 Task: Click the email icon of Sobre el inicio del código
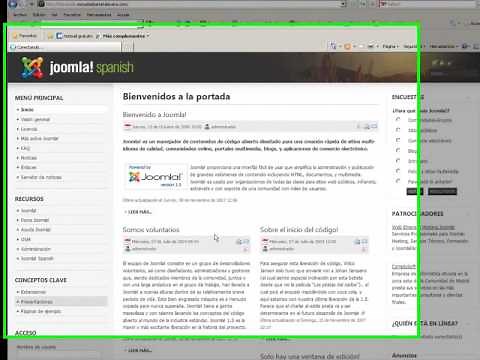click(x=365, y=242)
